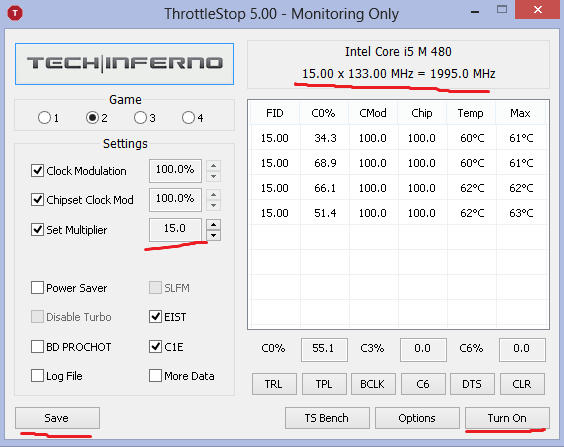Minimize the ThrottleStop window
This screenshot has width=564, height=447.
(x=475, y=12)
